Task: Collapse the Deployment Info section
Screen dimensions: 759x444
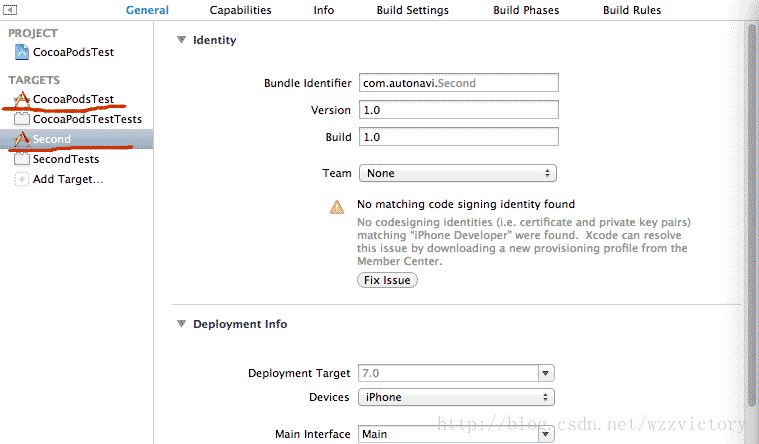Action: (181, 324)
